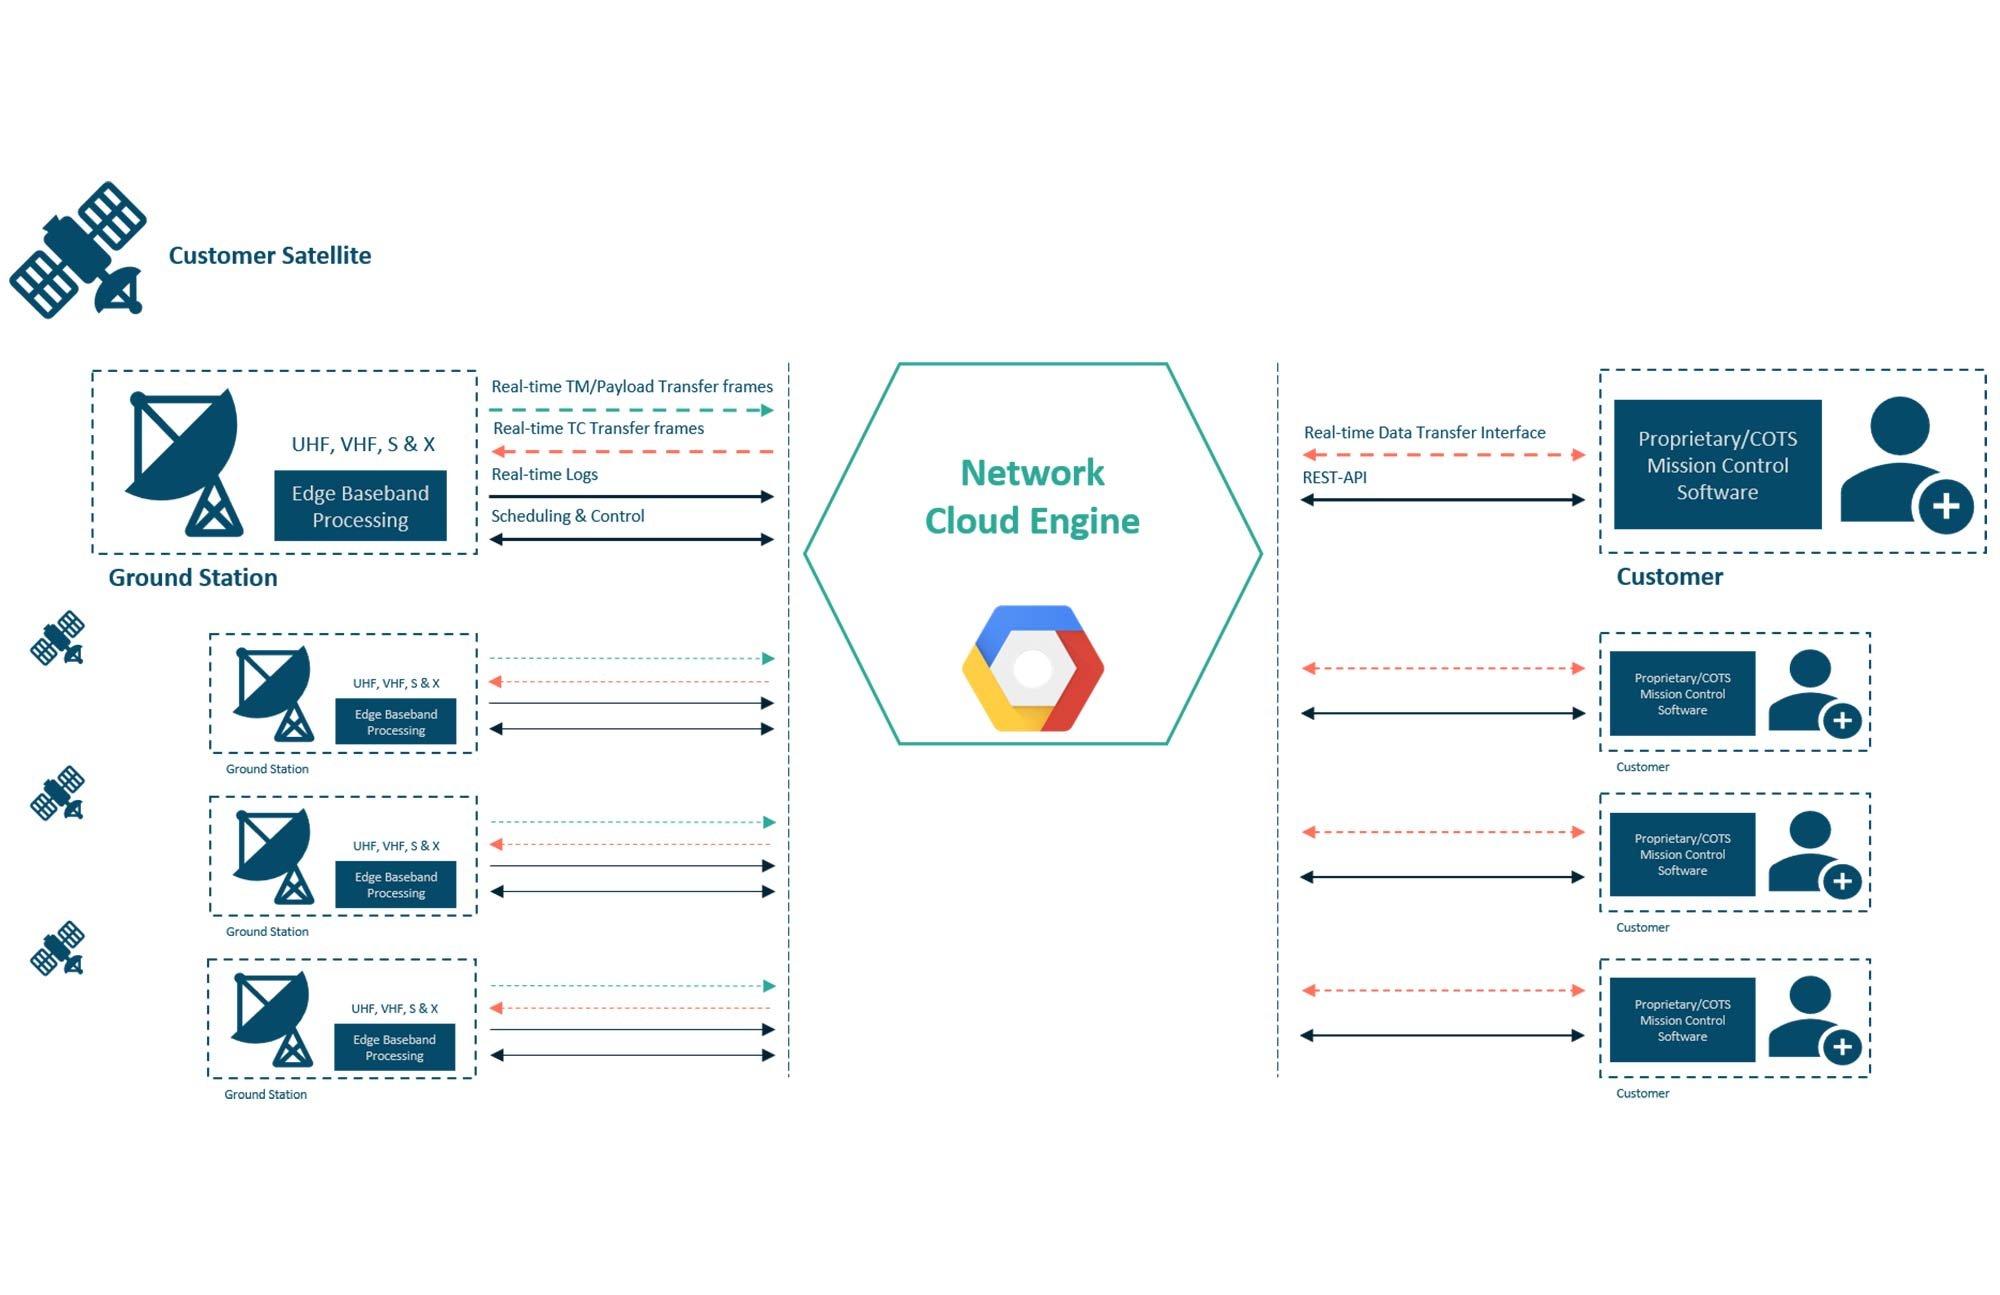
Task: Select the 'Network' word in the hexagon
Action: click(1032, 472)
